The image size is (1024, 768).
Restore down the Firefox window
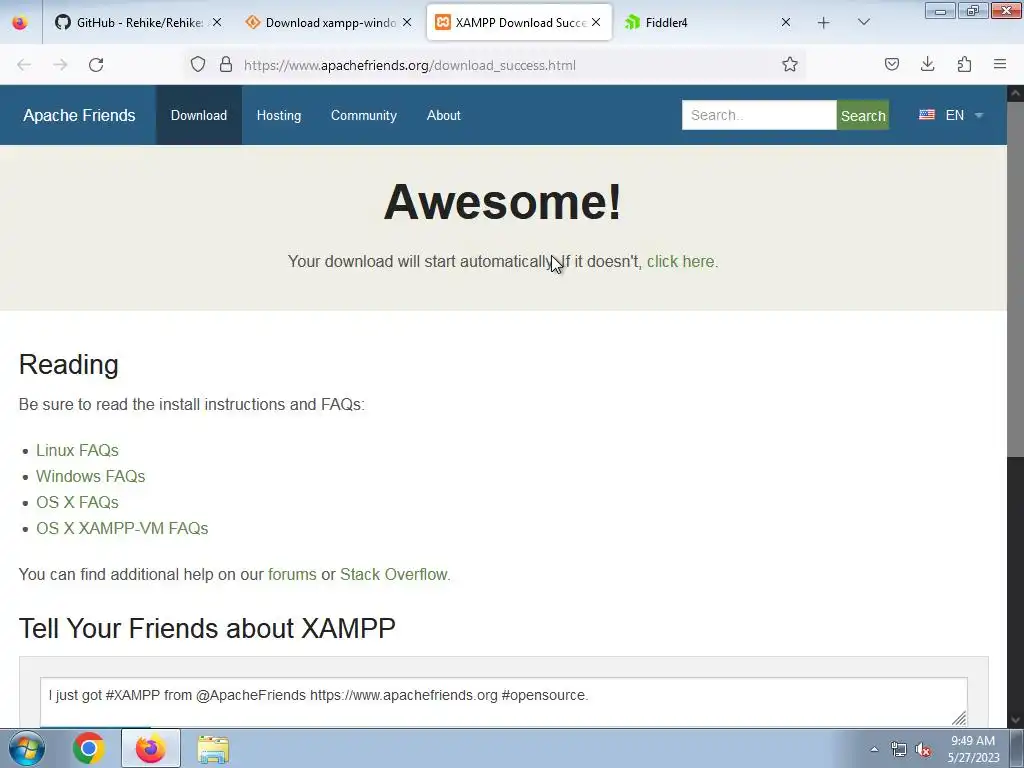point(973,11)
